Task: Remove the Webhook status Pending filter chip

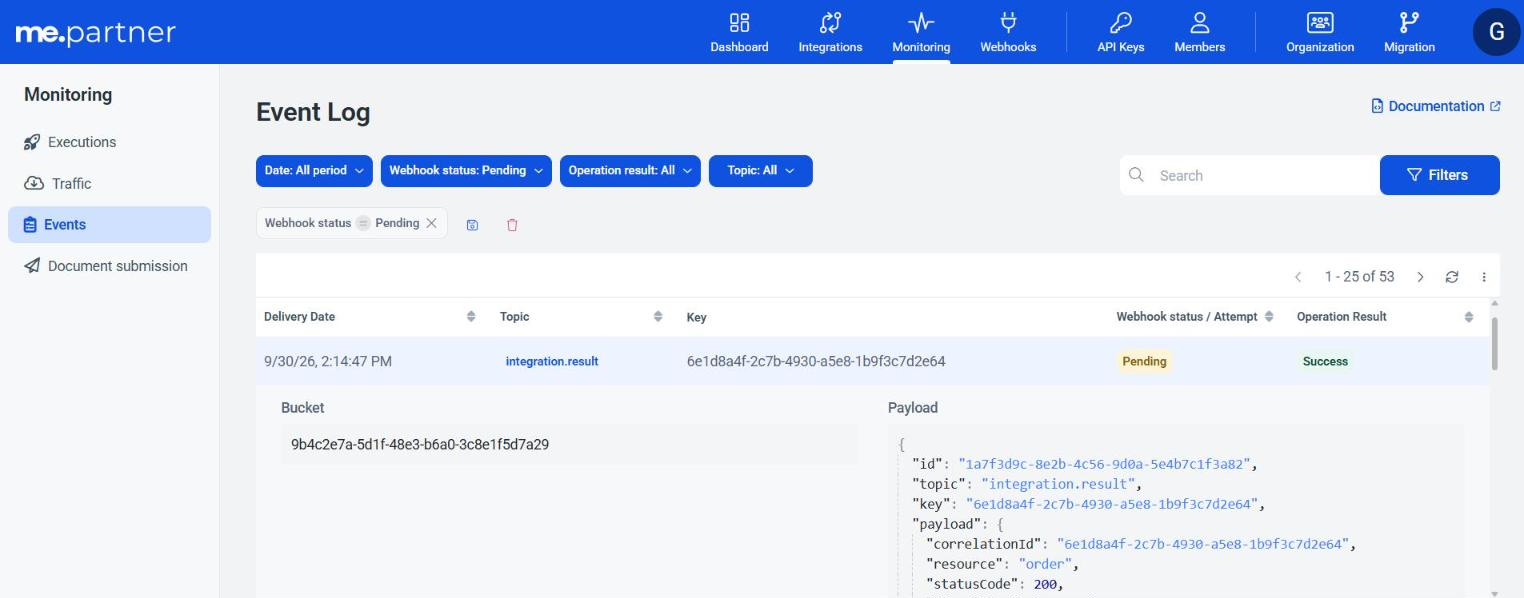Action: [x=431, y=223]
